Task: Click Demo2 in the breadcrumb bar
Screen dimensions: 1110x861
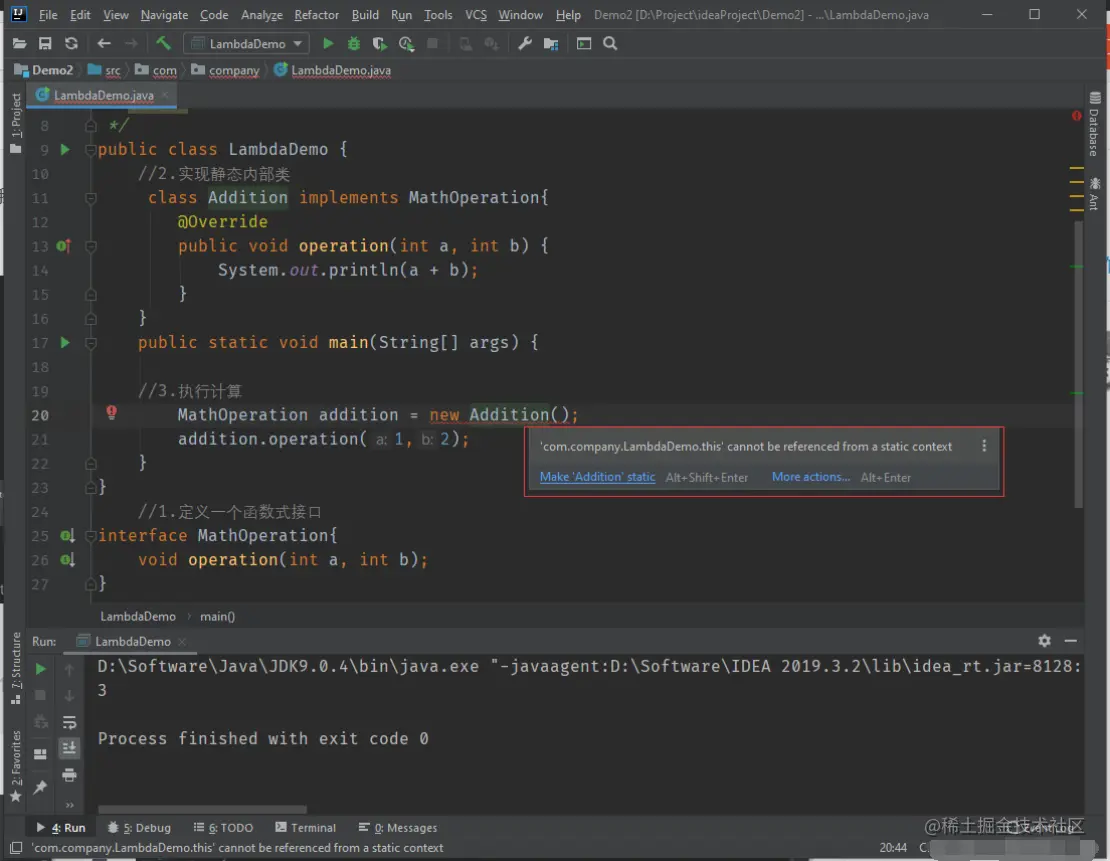Action: pyautogui.click(x=44, y=70)
